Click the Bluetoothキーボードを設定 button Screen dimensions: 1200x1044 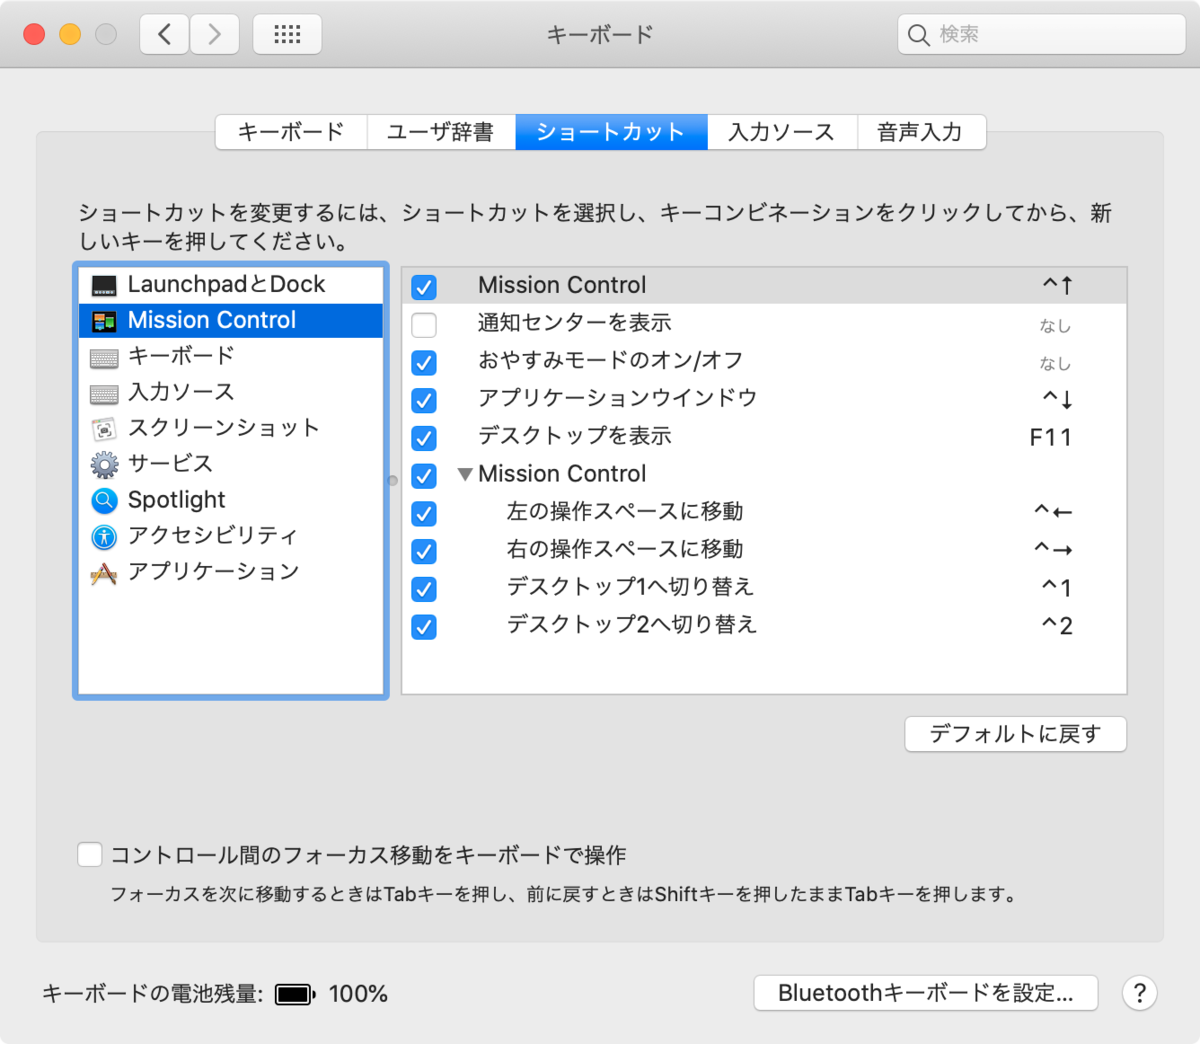(x=925, y=993)
